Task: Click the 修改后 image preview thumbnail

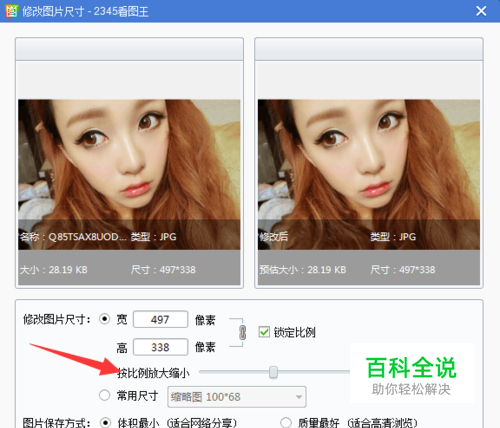Action: tap(369, 174)
